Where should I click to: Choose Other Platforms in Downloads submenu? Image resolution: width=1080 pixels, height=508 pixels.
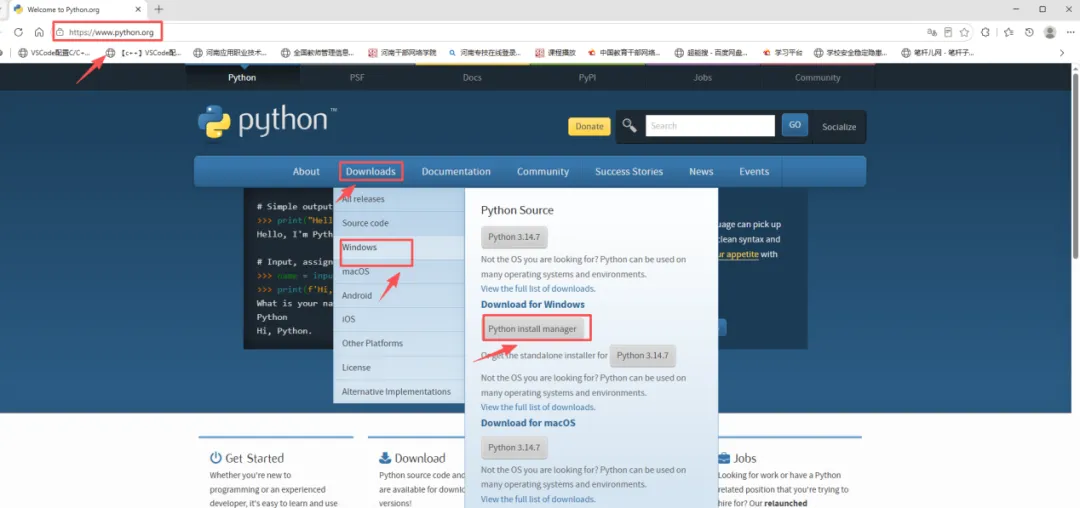pos(399,343)
